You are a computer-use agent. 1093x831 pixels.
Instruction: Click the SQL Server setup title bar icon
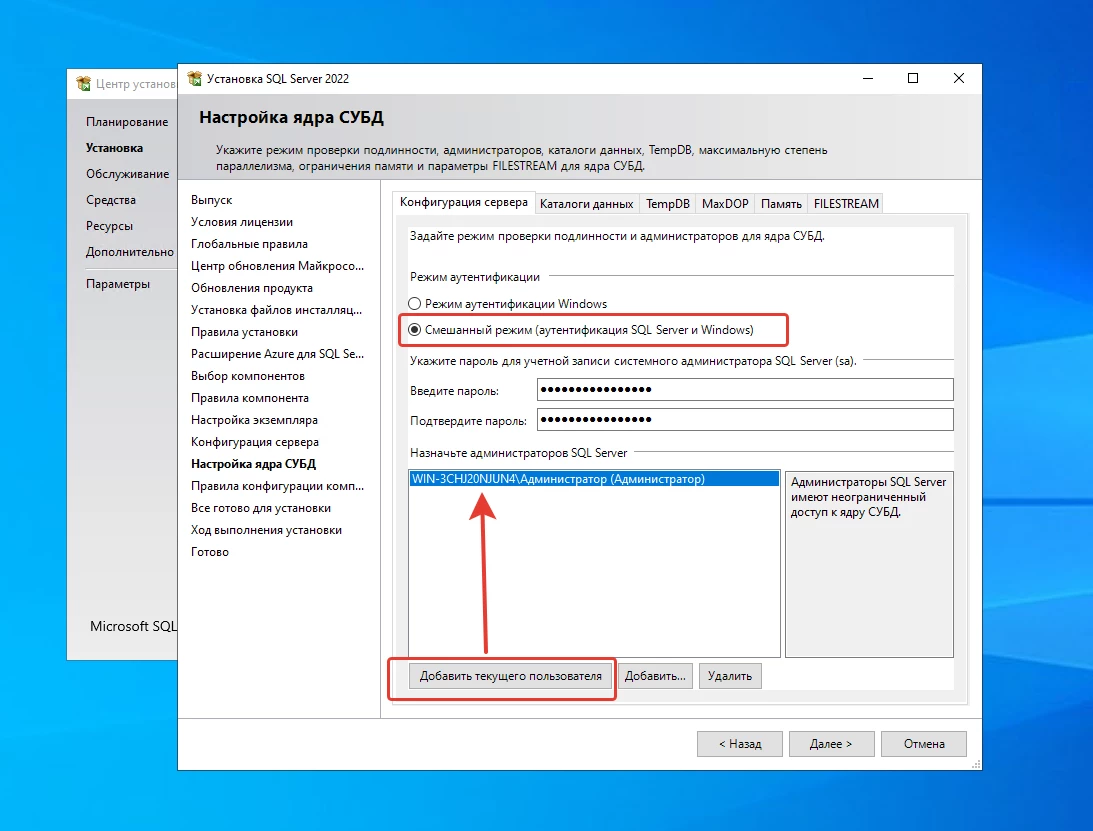click(192, 79)
